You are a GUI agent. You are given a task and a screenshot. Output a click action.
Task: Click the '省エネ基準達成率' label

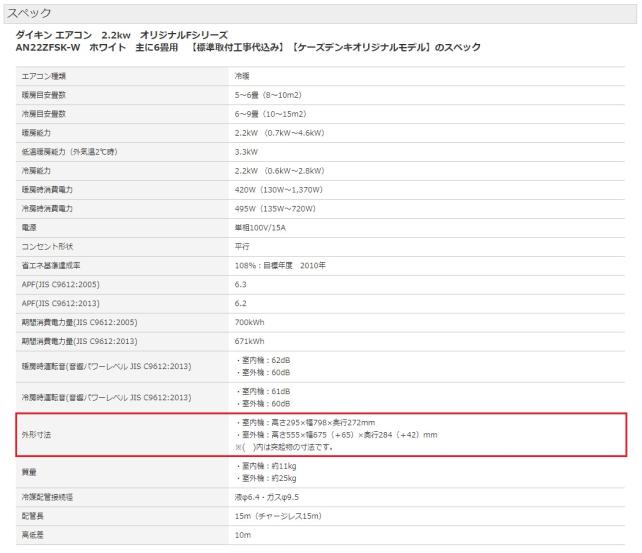pos(51,266)
